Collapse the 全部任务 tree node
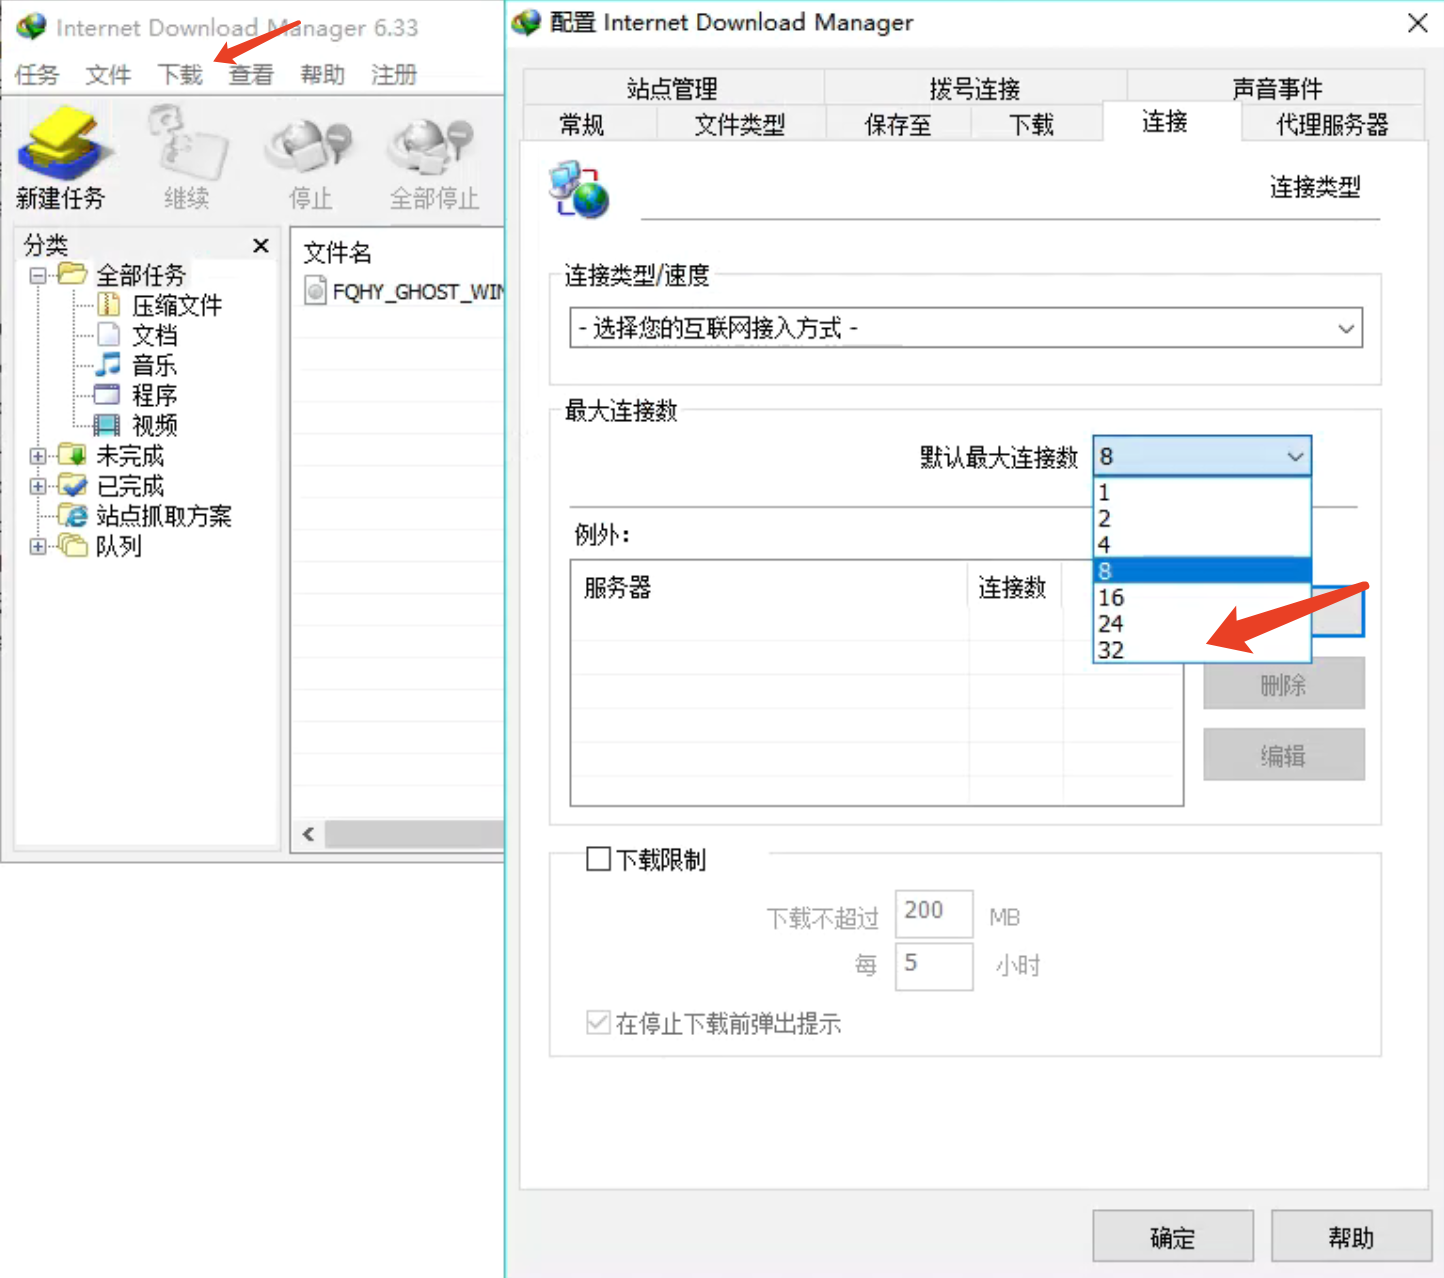Screen dimensions: 1444x1278 tap(38, 275)
